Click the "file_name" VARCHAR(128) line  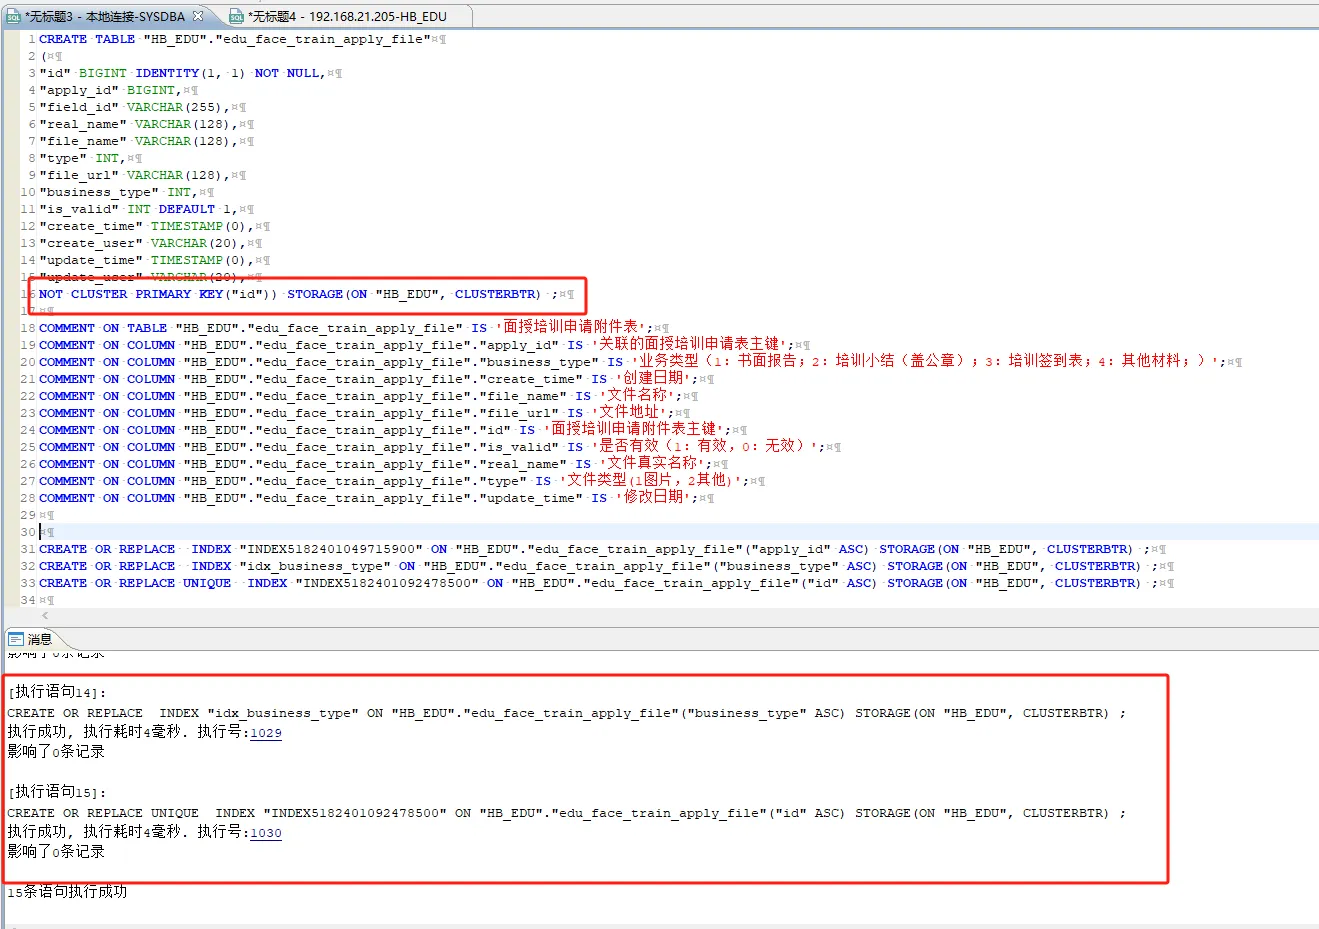pos(139,141)
